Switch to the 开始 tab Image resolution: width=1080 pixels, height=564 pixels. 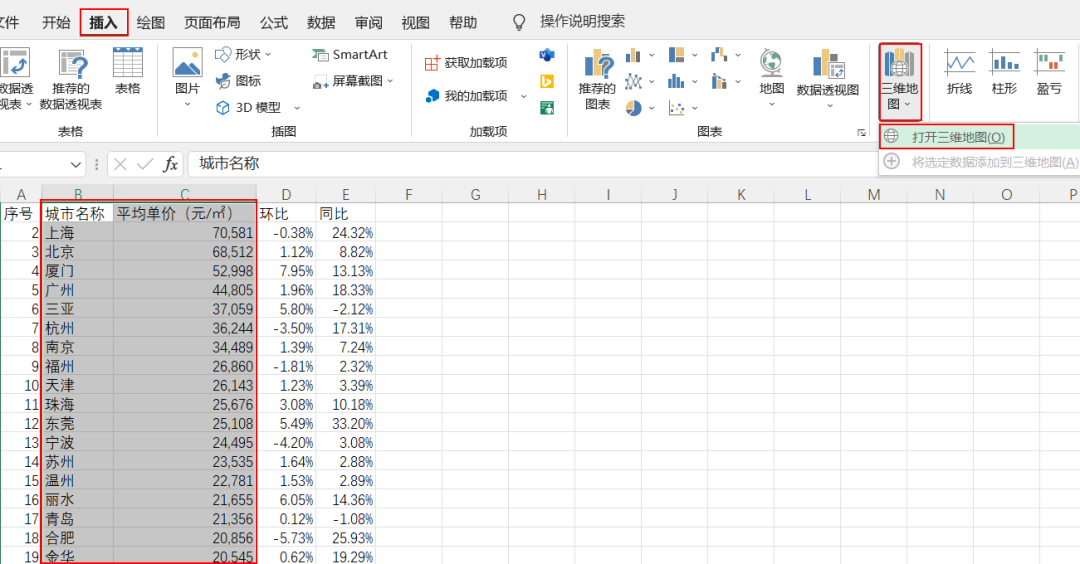(56, 22)
